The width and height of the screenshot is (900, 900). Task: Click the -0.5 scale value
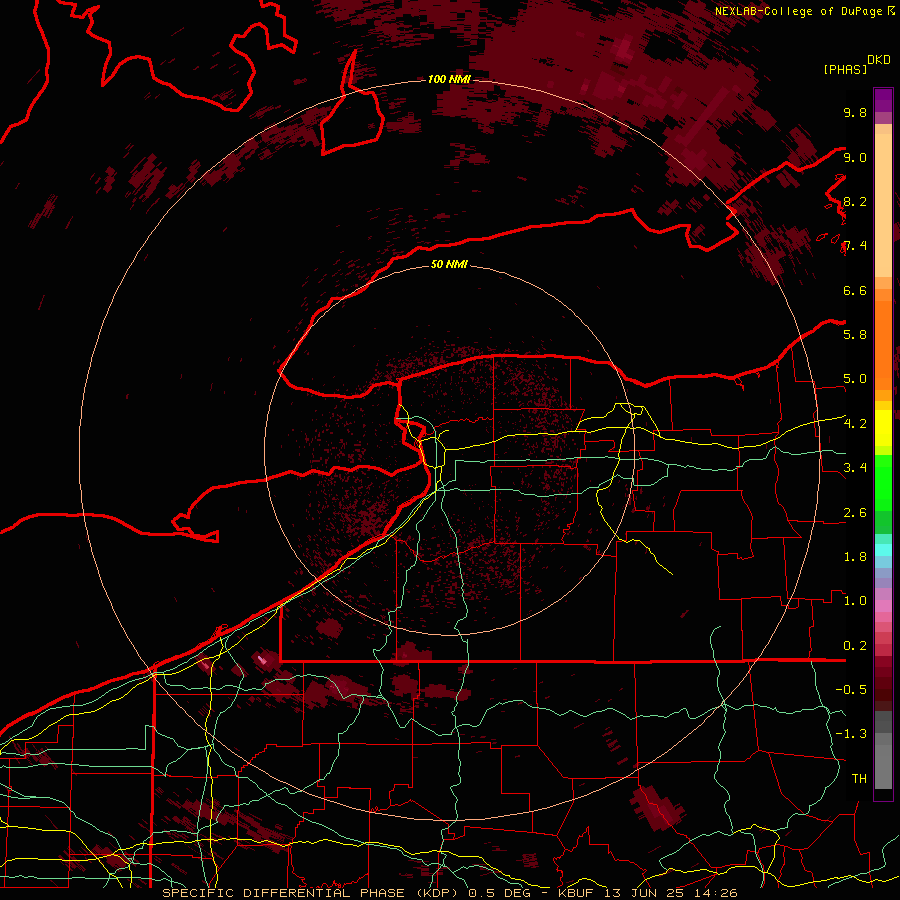[851, 689]
